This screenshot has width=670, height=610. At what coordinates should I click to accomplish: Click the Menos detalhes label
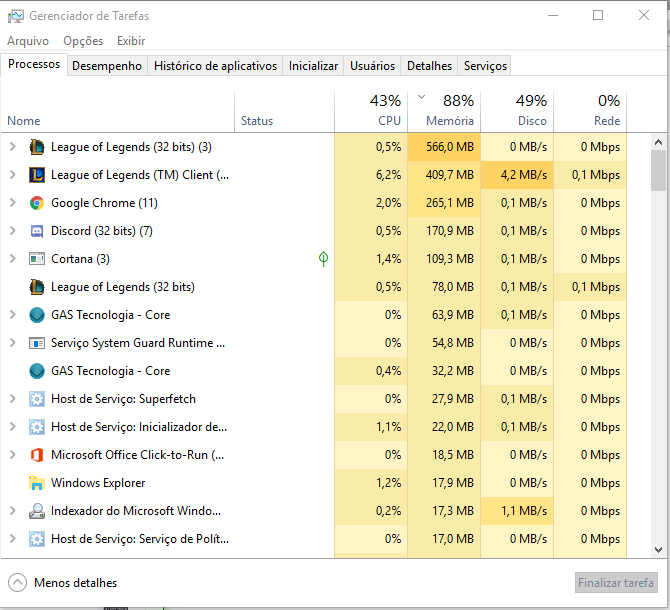76,583
